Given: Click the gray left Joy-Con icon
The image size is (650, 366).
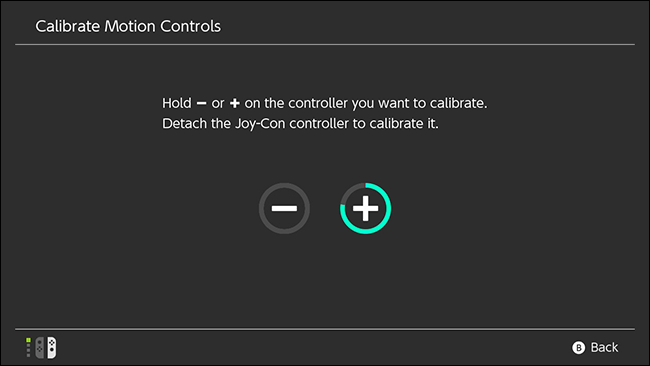Looking at the screenshot, I should tap(39, 347).
